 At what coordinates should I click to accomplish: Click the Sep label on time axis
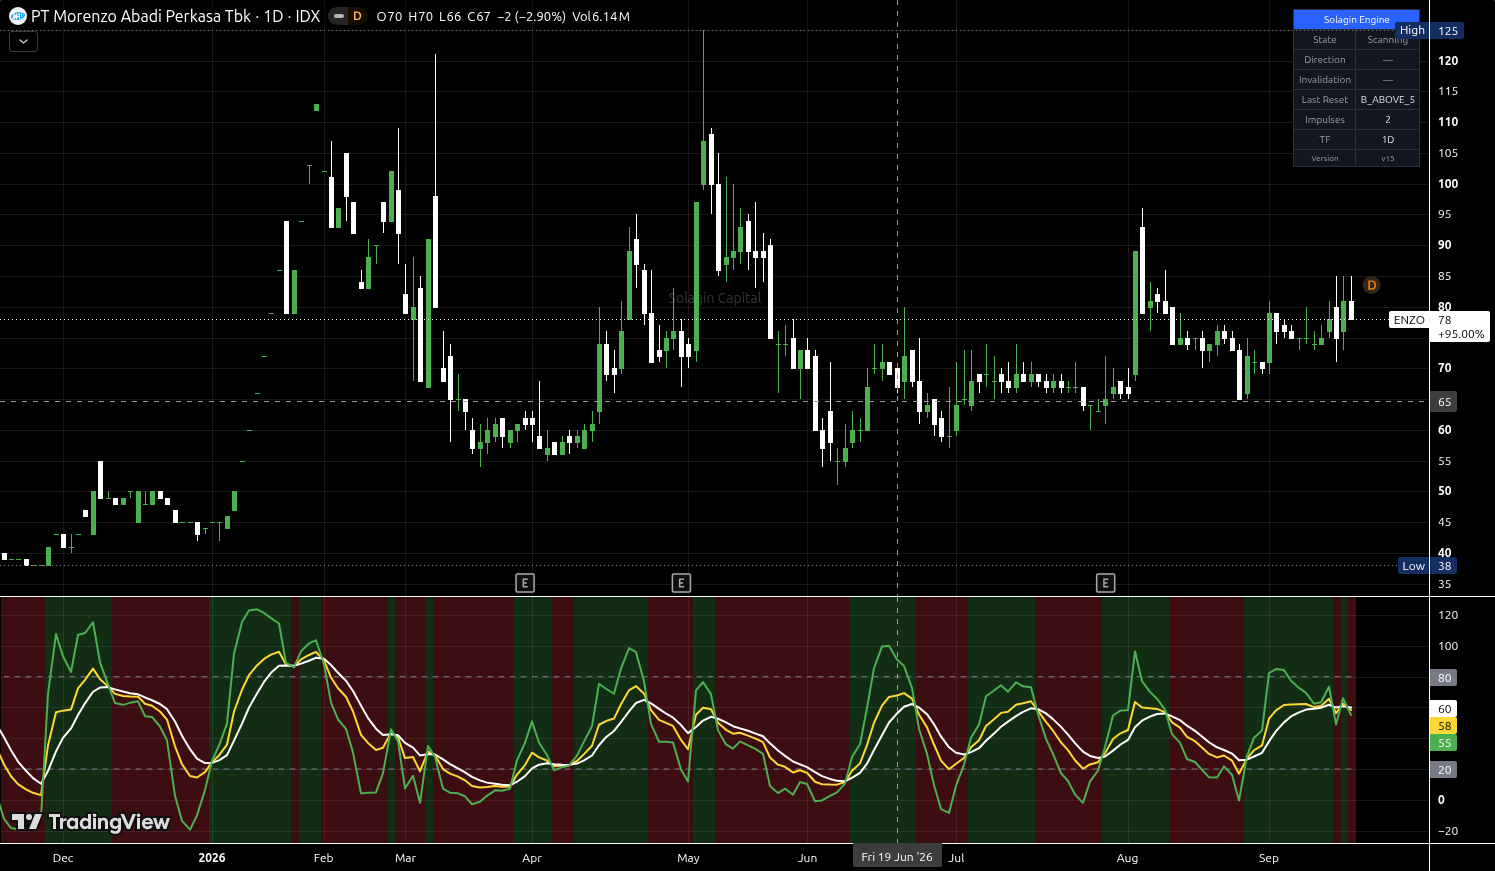[1268, 858]
